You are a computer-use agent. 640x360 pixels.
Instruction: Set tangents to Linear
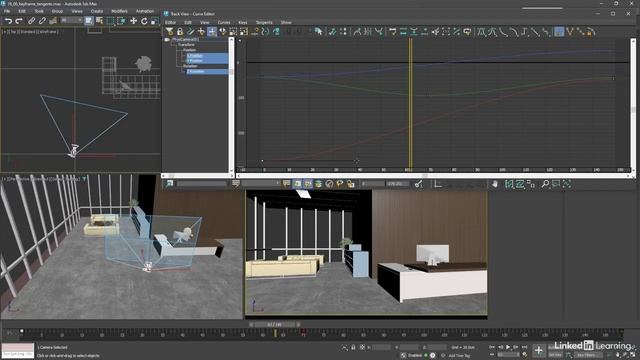pos(535,31)
